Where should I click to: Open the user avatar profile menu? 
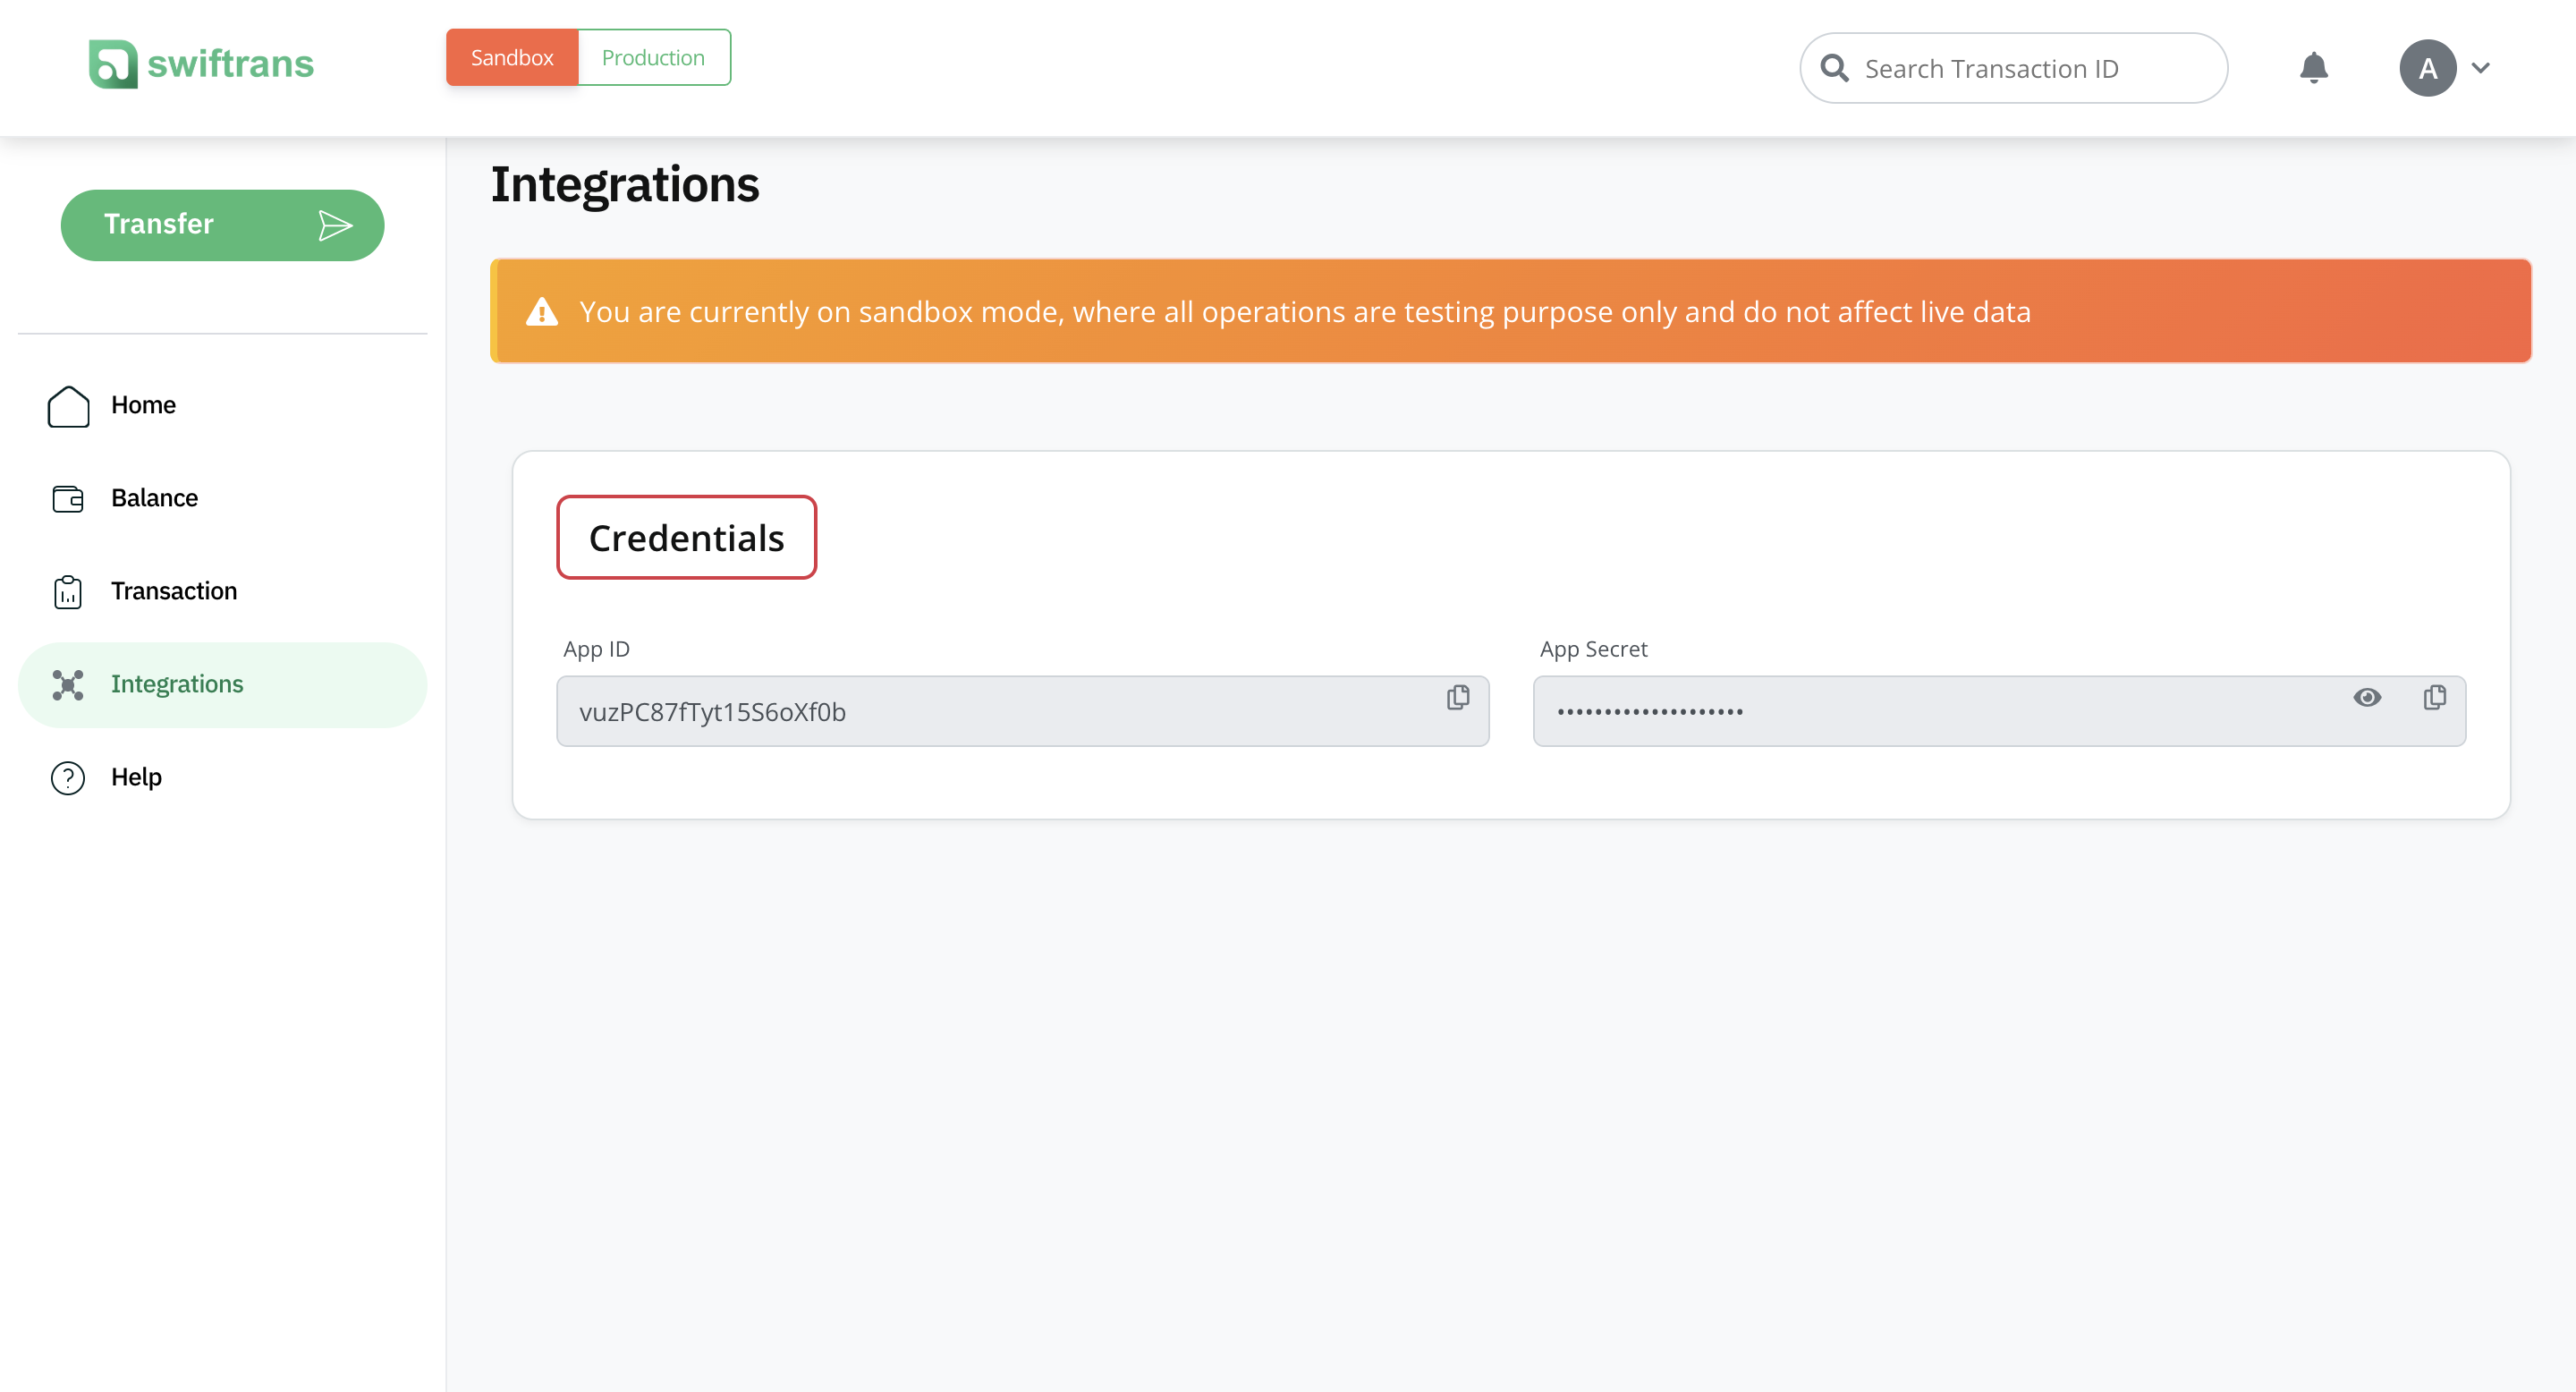click(x=2427, y=67)
